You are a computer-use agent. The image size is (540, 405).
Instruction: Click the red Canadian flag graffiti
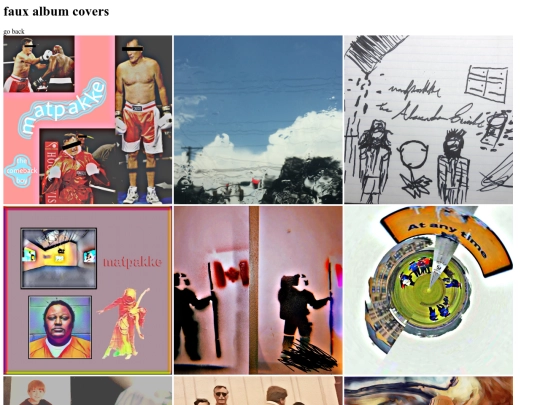(x=231, y=274)
